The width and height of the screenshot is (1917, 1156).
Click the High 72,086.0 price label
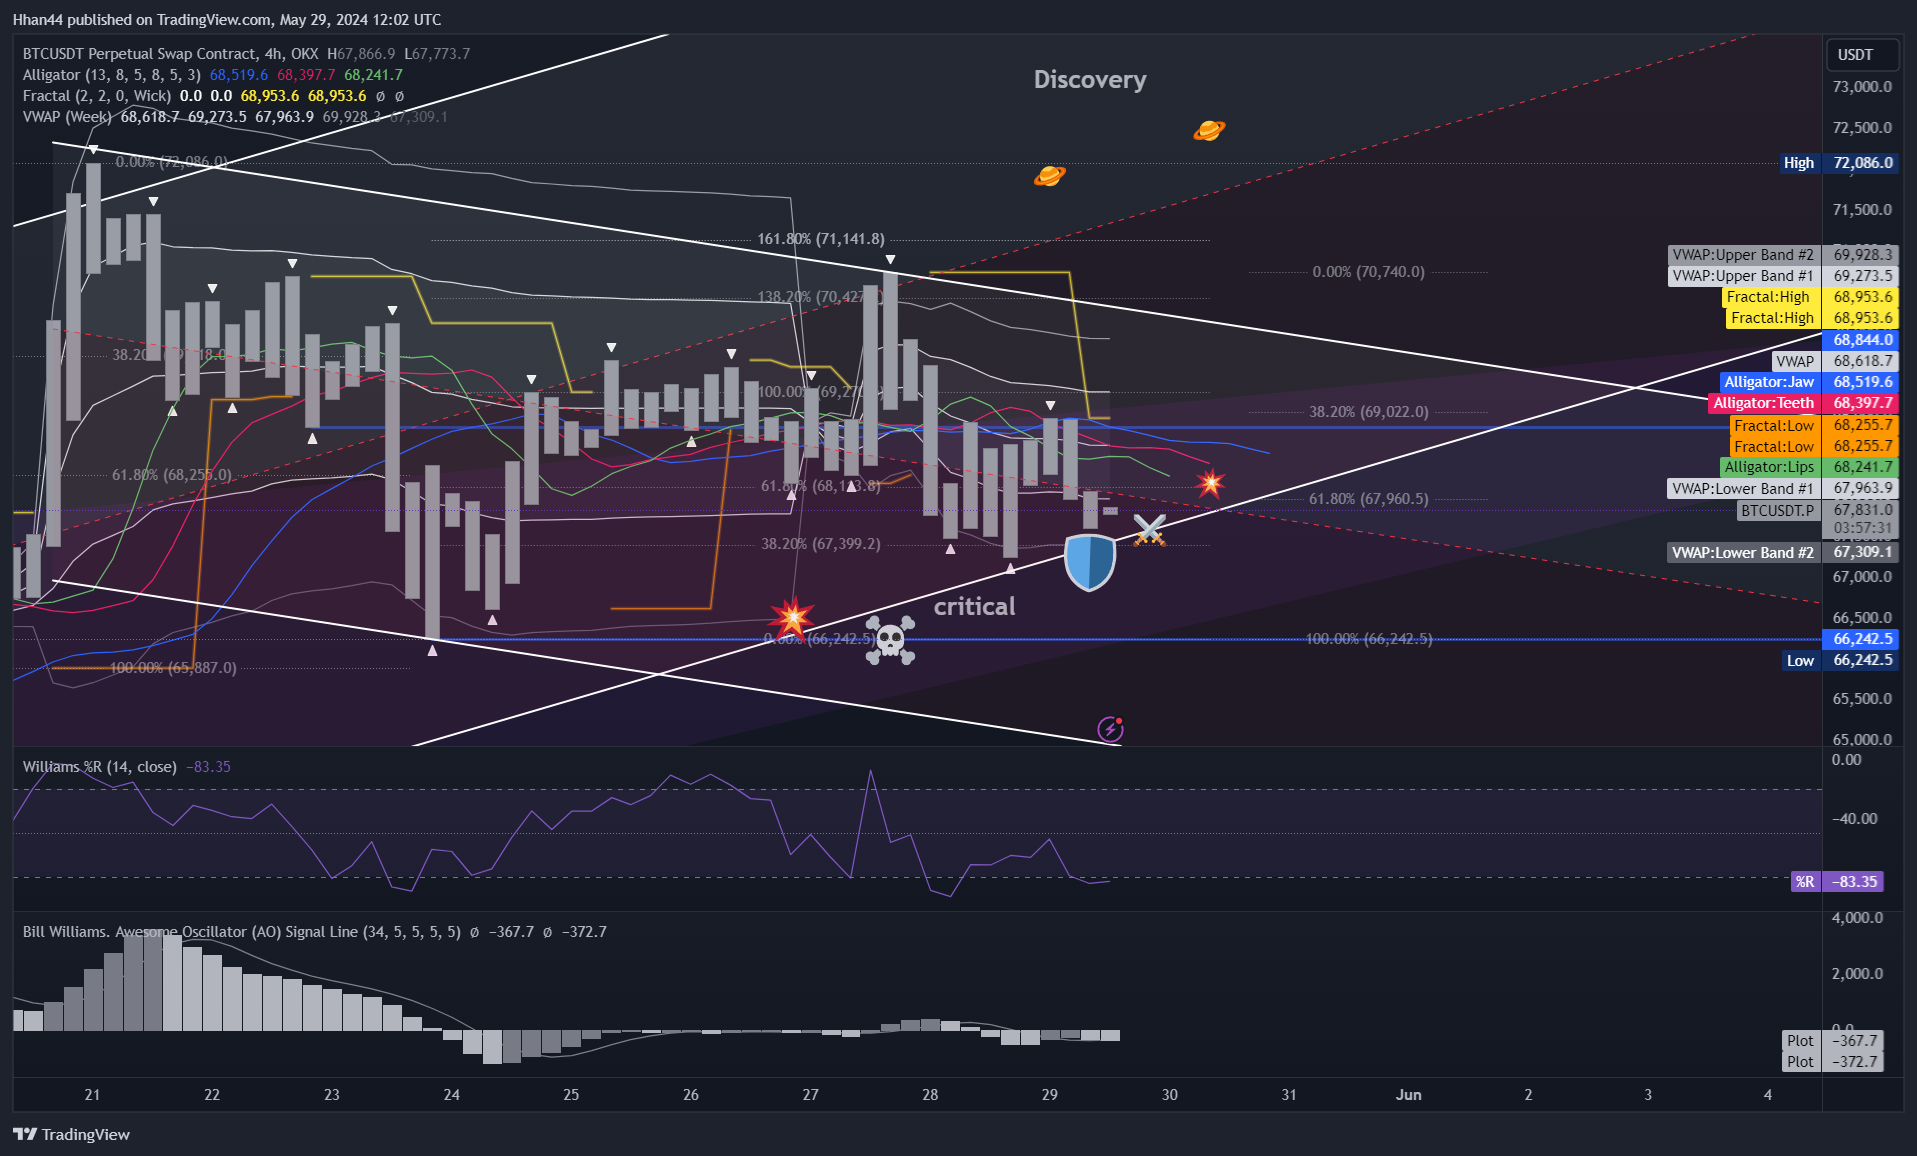tap(1838, 163)
